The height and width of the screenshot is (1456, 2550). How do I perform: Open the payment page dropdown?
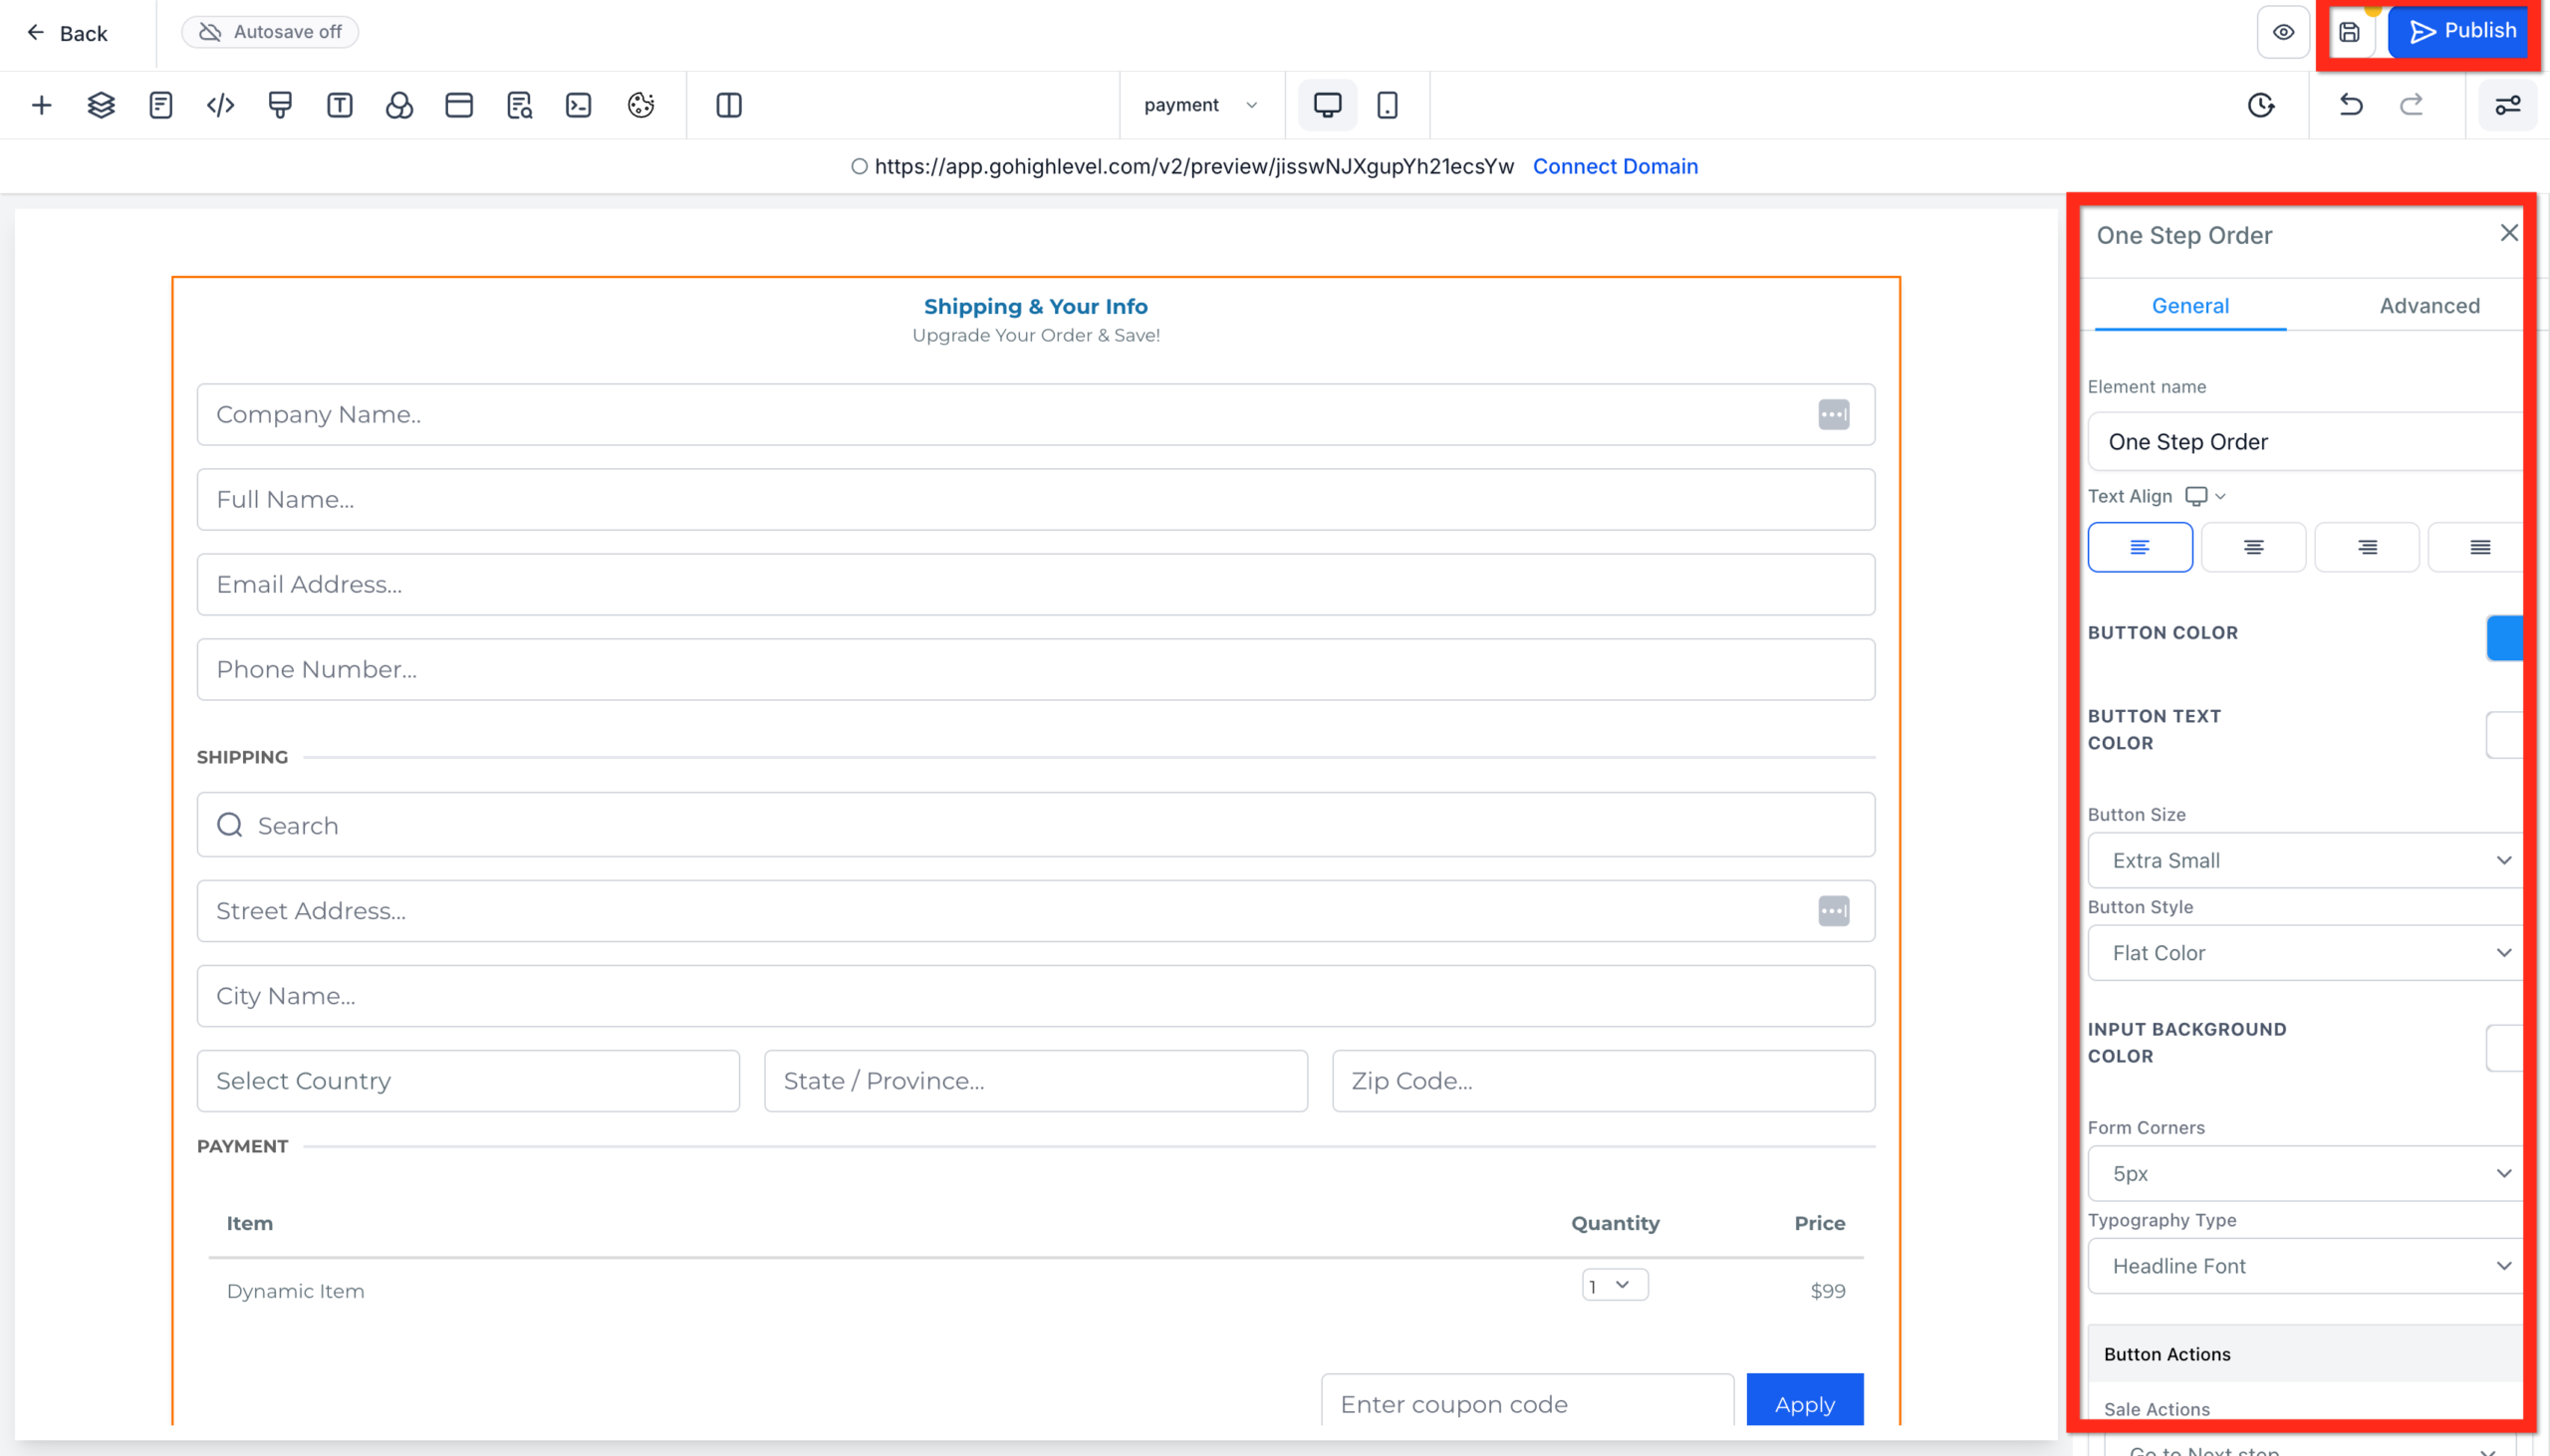(x=1199, y=105)
